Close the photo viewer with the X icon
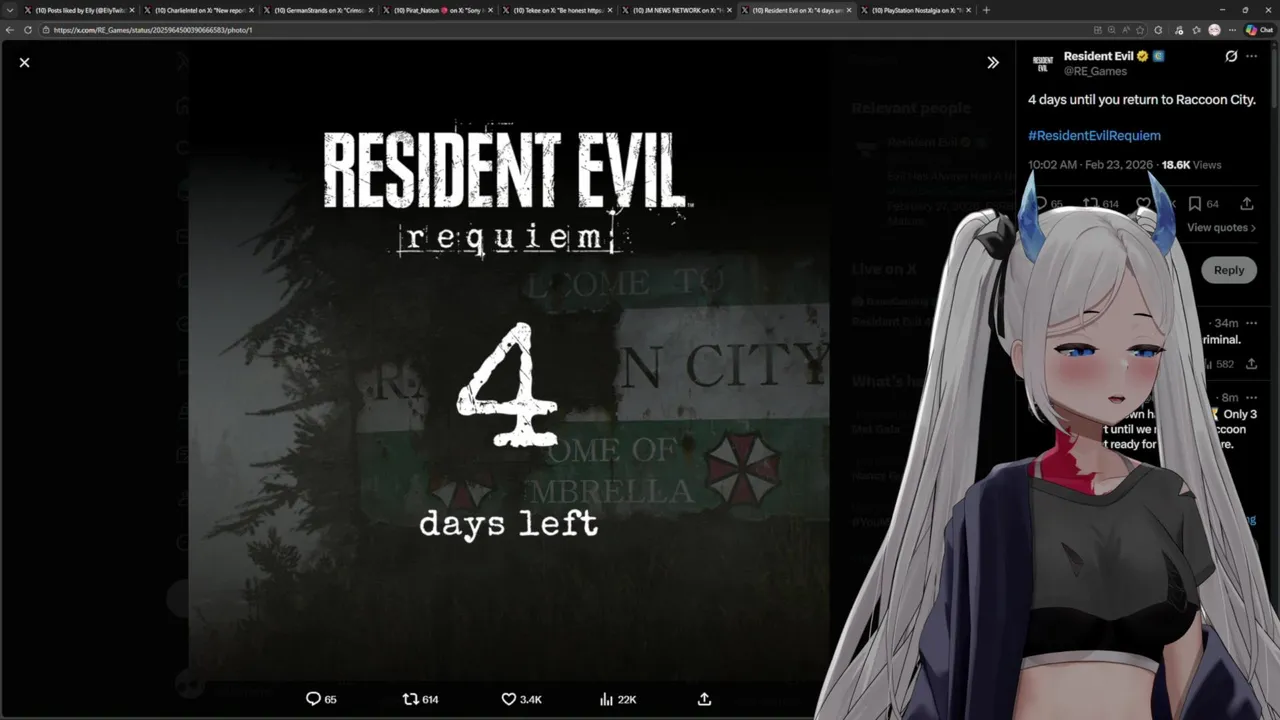The image size is (1280, 720). click(24, 62)
